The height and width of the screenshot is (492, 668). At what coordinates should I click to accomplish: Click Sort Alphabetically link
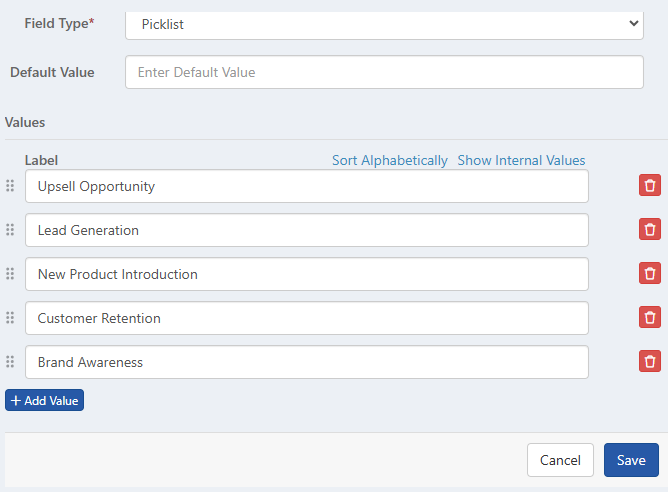pos(390,160)
